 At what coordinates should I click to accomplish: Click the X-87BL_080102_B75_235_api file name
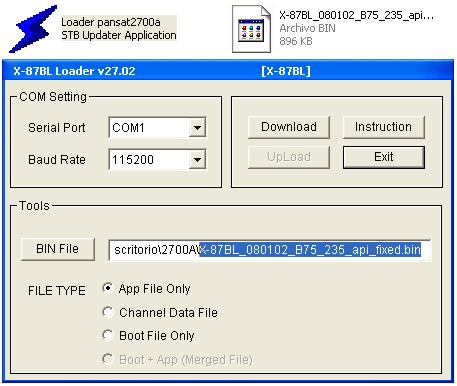pos(357,15)
